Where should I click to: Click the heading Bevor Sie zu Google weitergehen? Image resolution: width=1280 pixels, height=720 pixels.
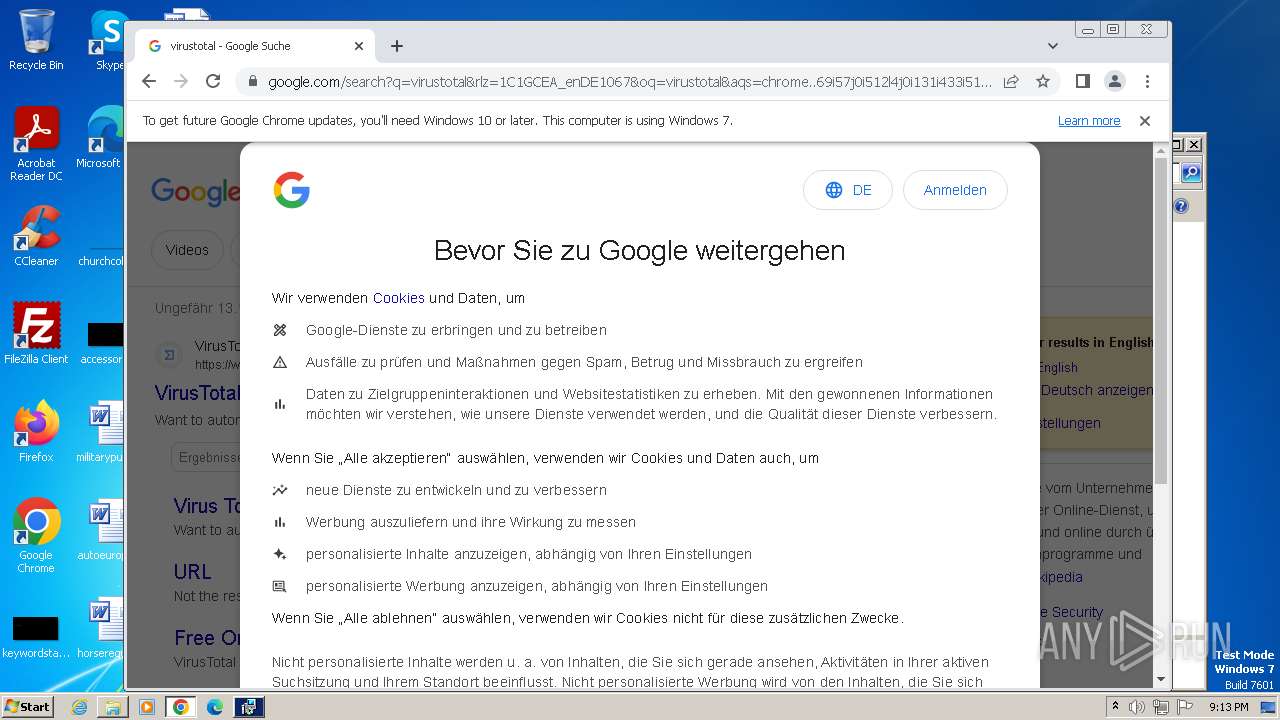(640, 250)
